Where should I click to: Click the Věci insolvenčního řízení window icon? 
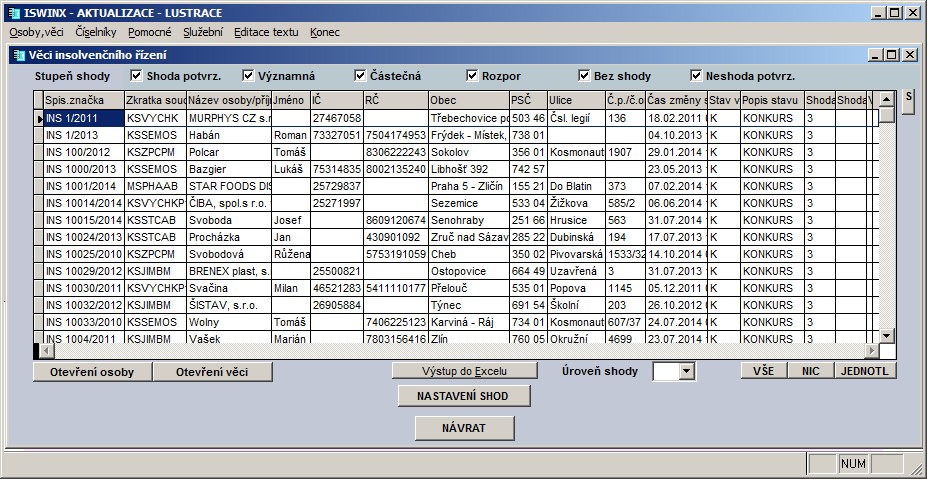[x=20, y=55]
